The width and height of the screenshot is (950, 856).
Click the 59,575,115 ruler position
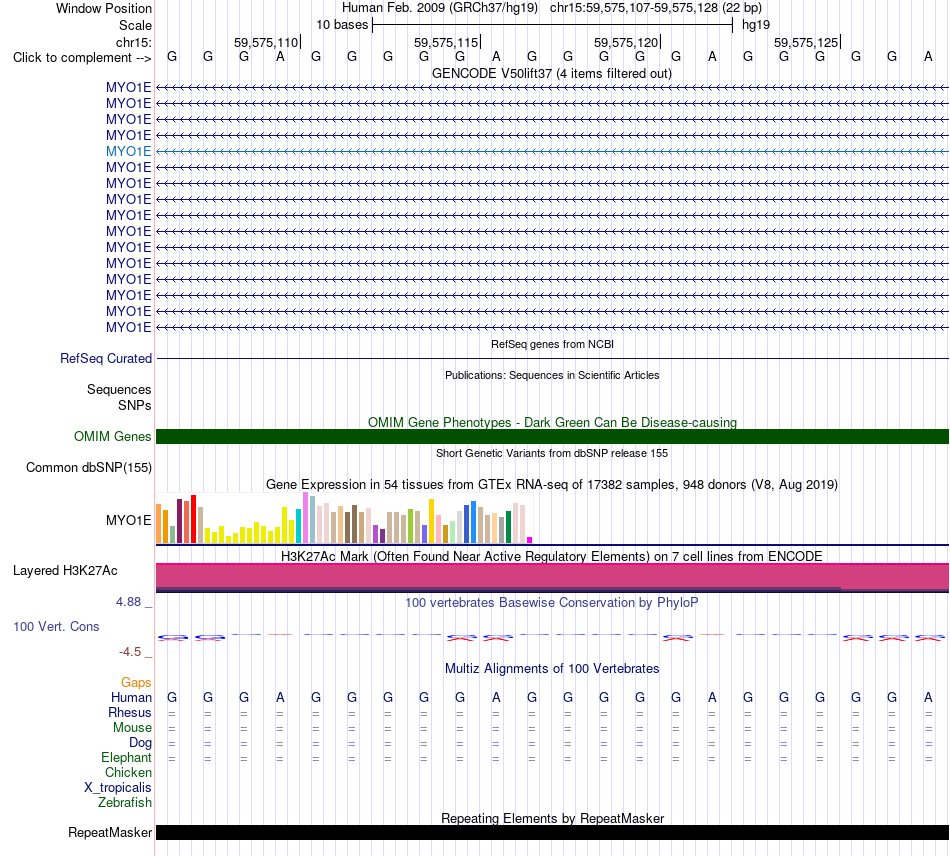pyautogui.click(x=446, y=42)
